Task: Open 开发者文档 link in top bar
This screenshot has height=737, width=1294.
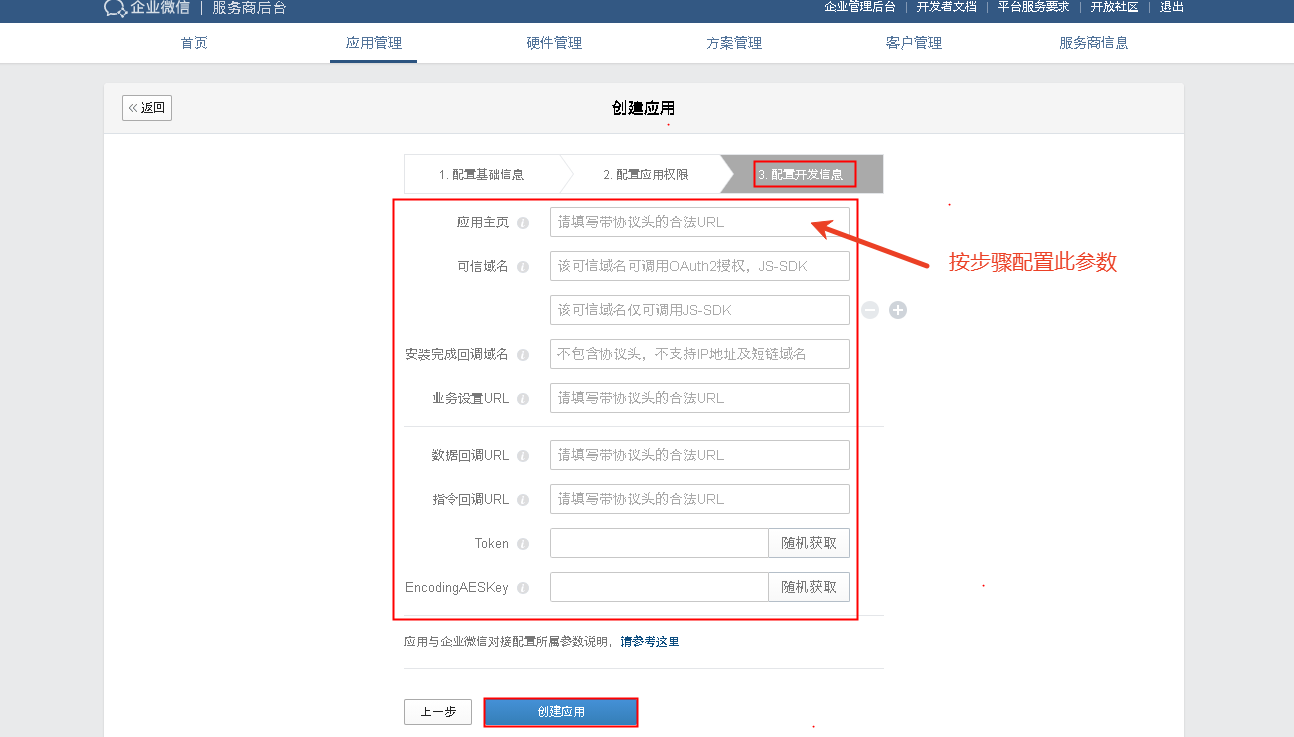Action: click(946, 7)
